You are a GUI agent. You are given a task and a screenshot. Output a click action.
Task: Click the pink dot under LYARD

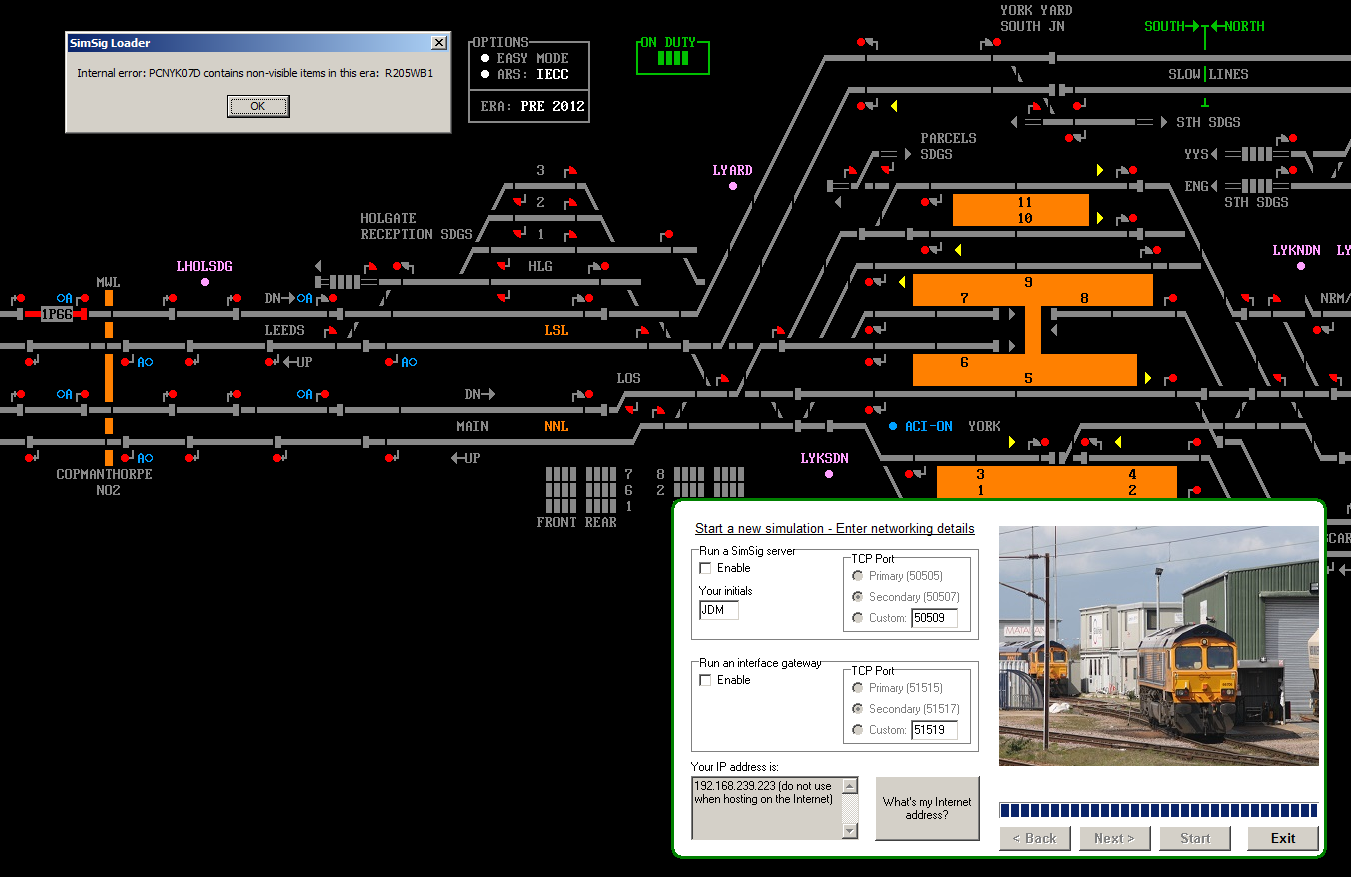733,186
